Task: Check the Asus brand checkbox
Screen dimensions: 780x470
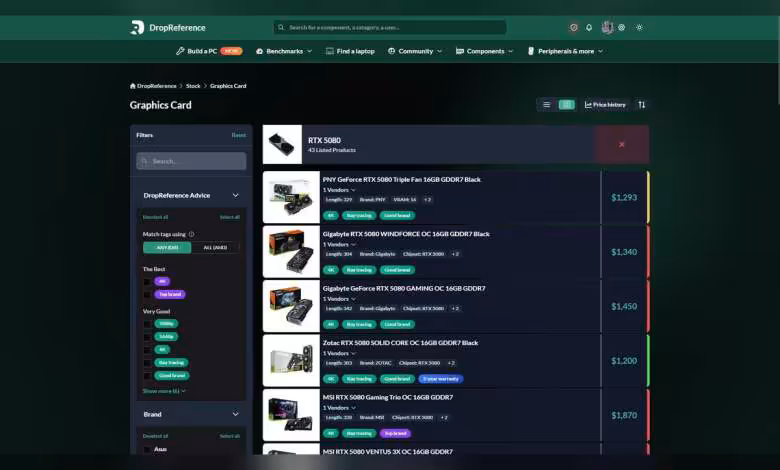Action: click(x=147, y=449)
